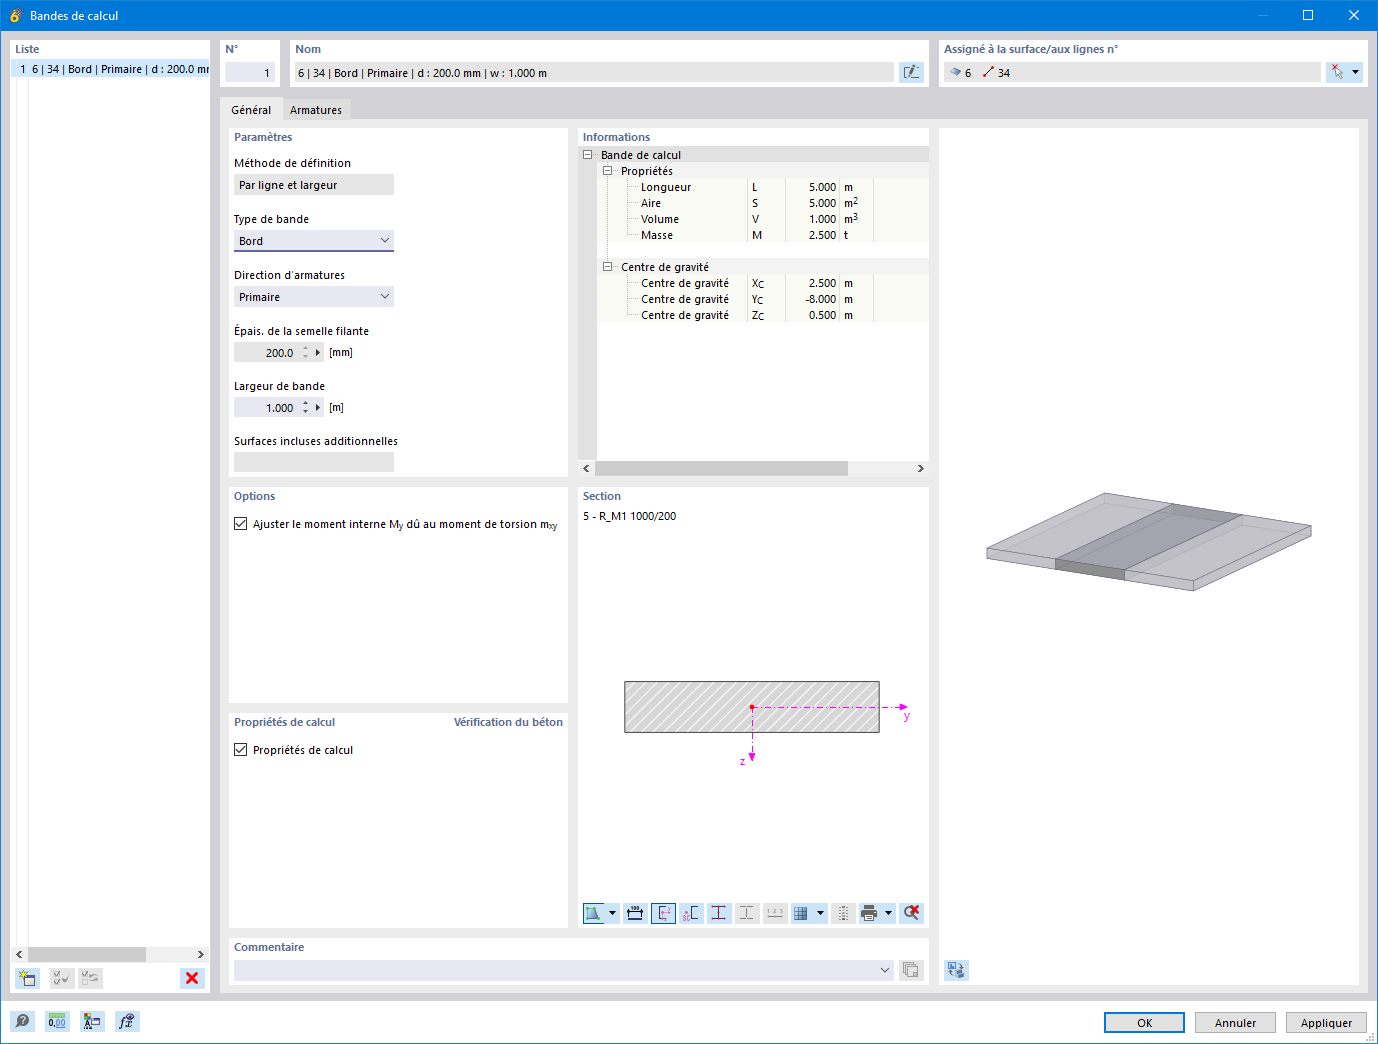Open the Type de bande dropdown
This screenshot has width=1378, height=1044.
[384, 240]
